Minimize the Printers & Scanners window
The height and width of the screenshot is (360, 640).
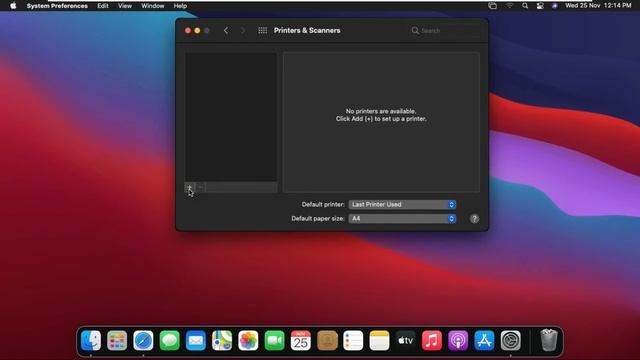(x=197, y=31)
